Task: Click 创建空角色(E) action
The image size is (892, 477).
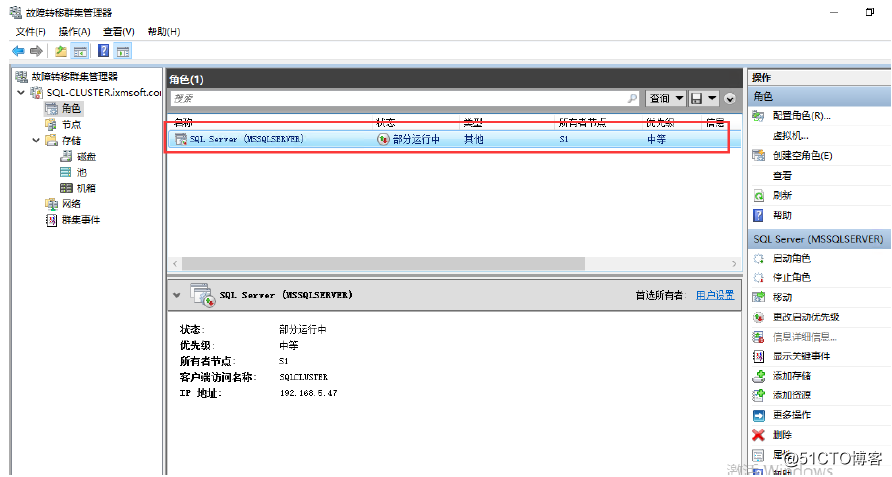Action: click(x=802, y=155)
